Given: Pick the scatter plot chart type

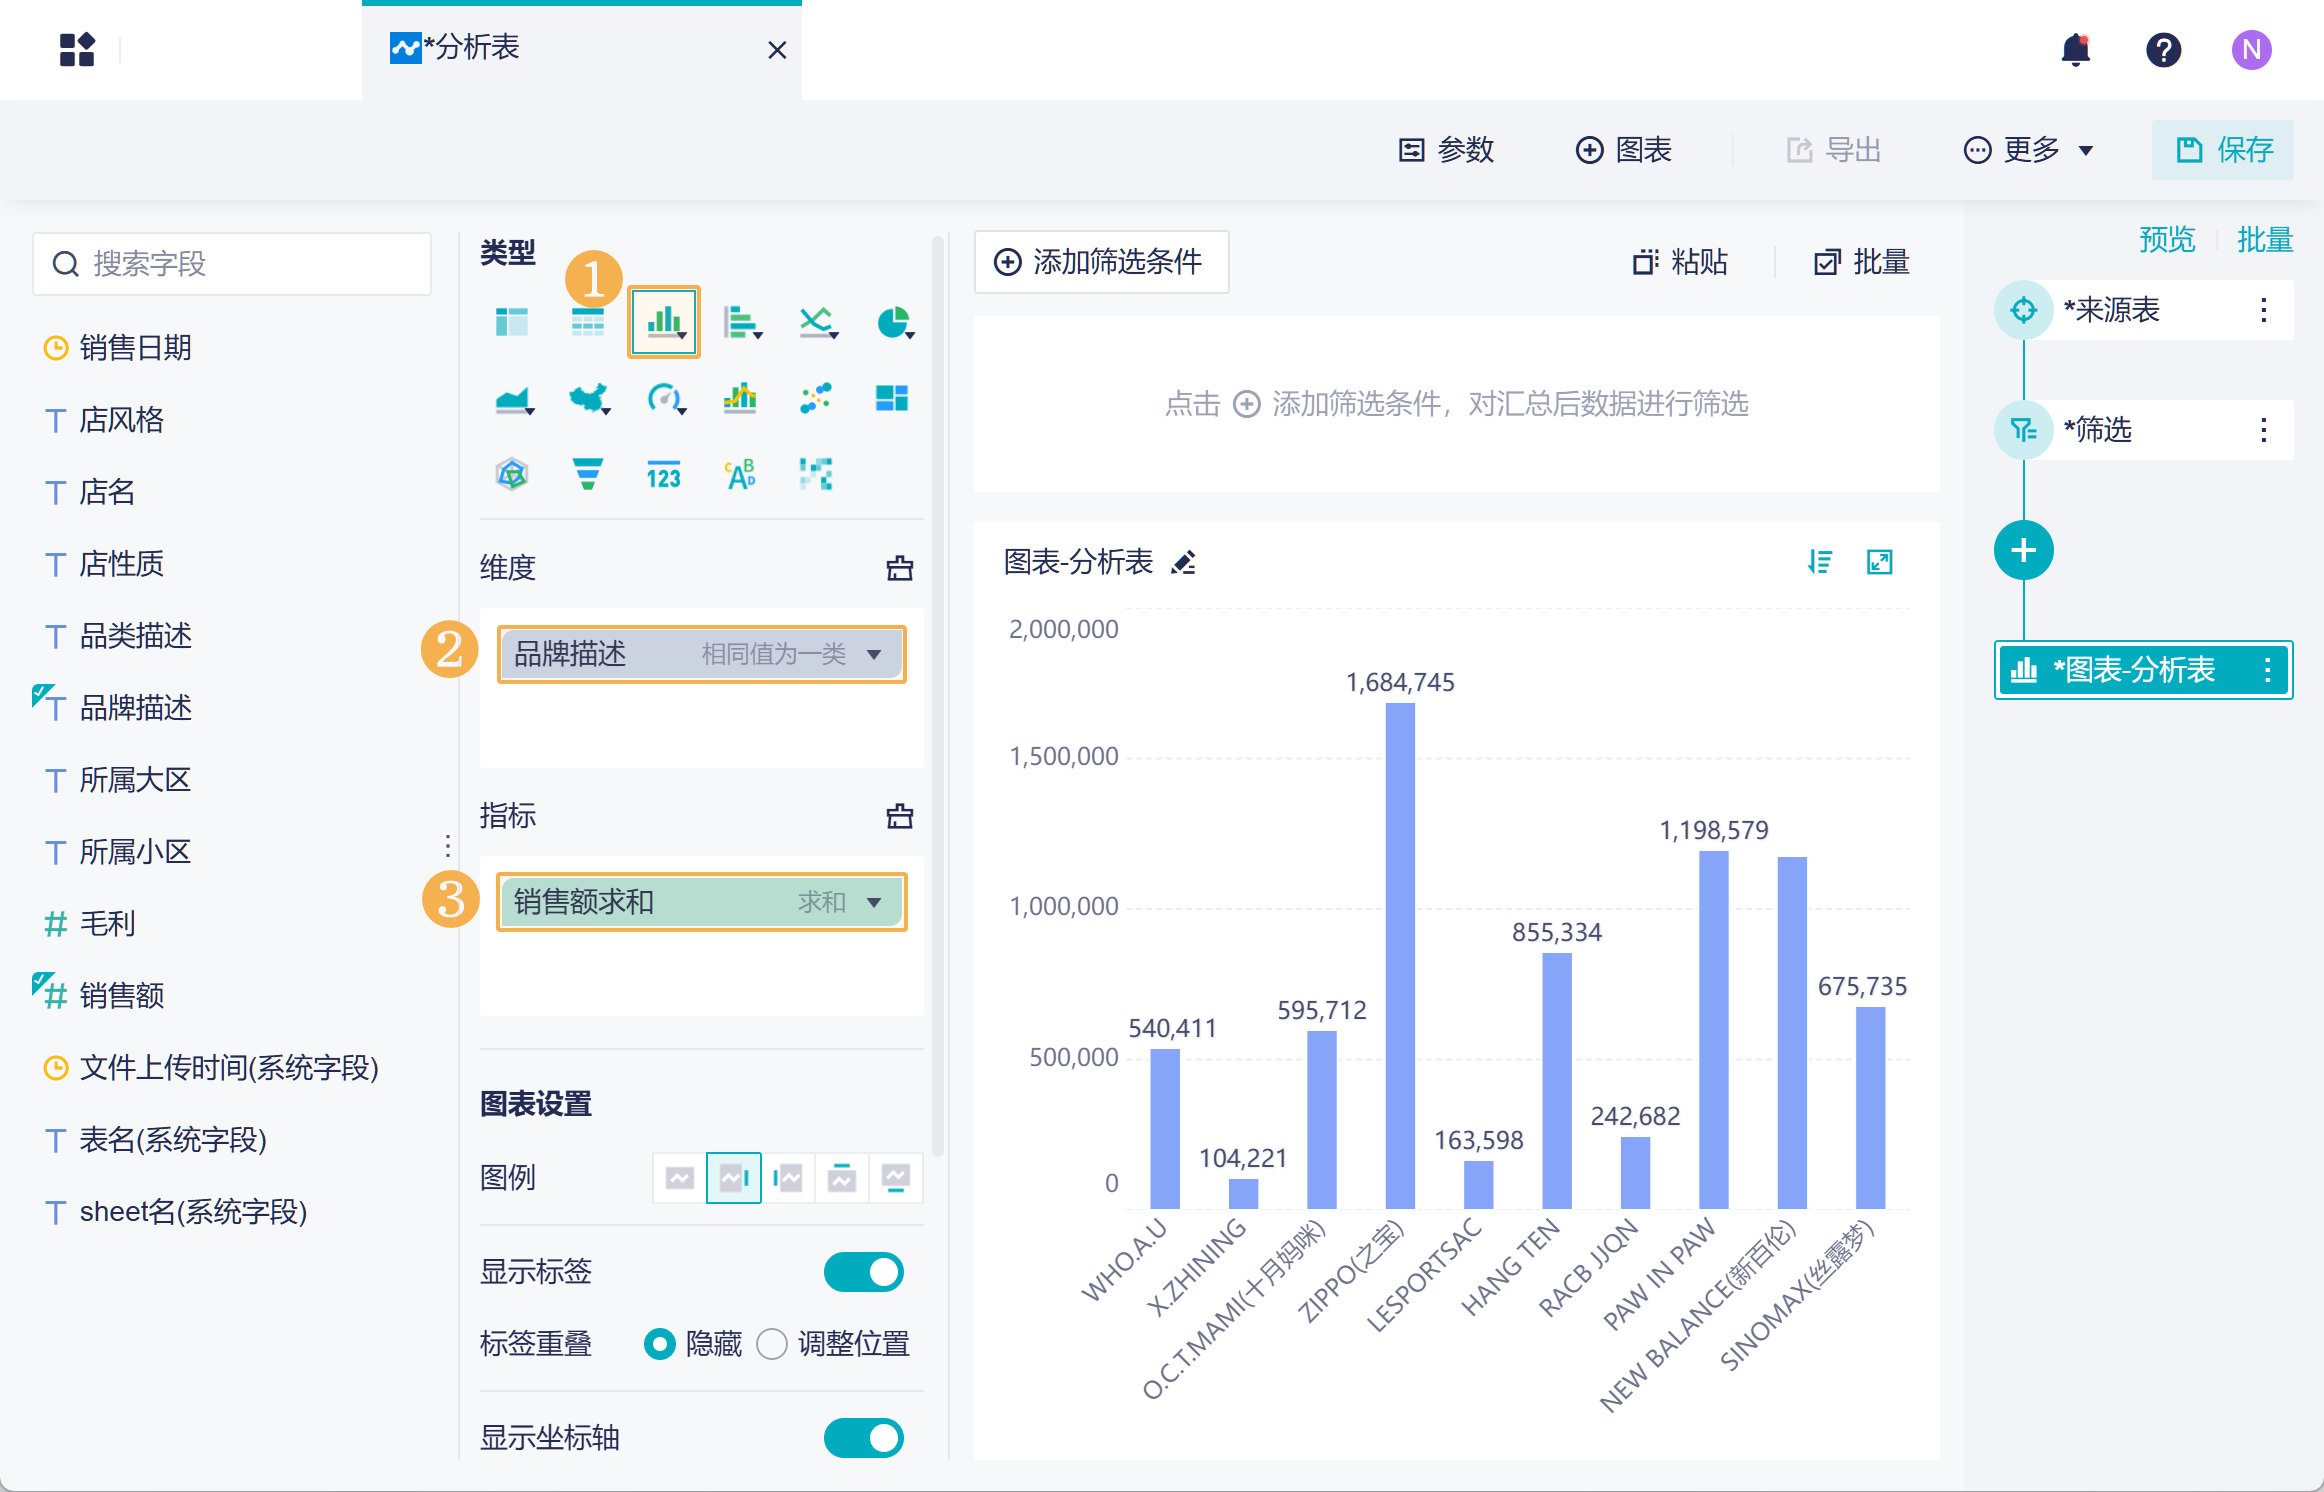Looking at the screenshot, I should (816, 398).
